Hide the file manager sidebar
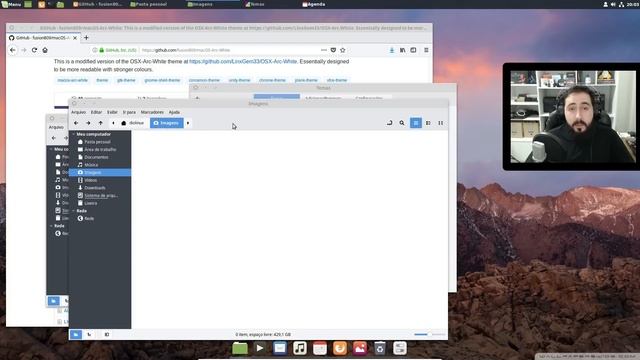This screenshot has width=640, height=360. [x=107, y=334]
